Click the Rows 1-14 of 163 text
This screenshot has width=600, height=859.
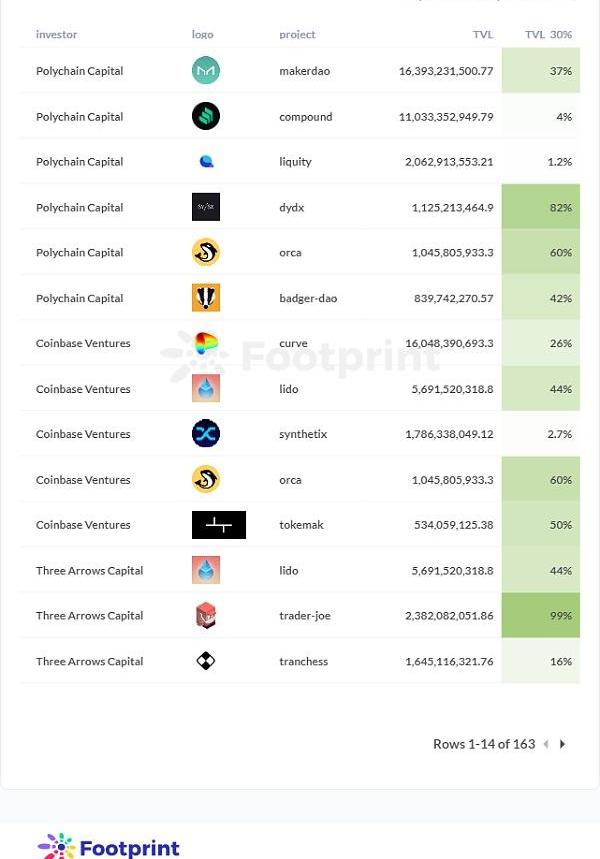tap(484, 744)
